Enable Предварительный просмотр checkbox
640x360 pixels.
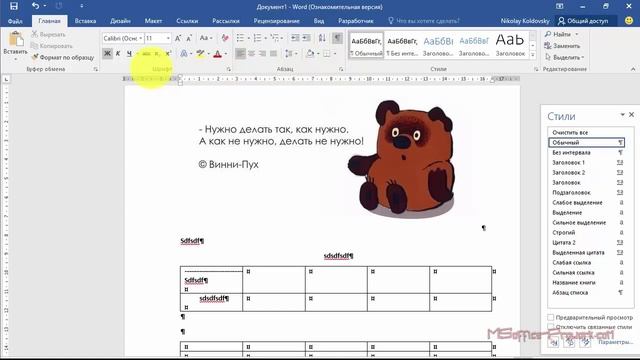click(551, 317)
